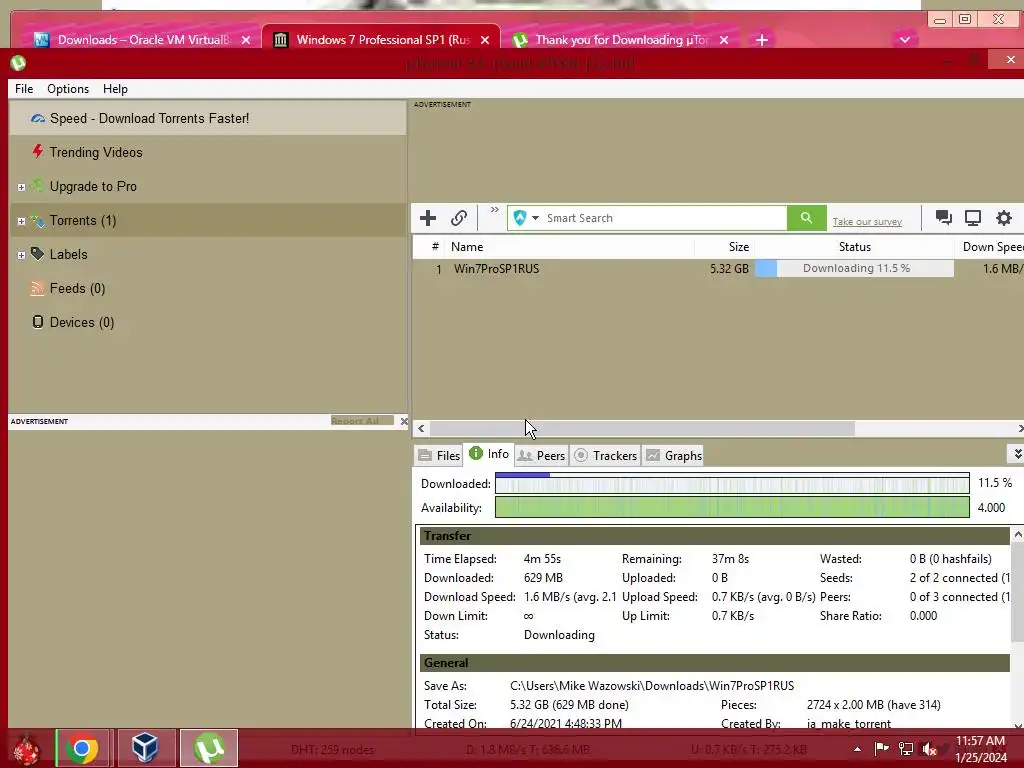1024x768 pixels.
Task: Open the Options menu
Action: click(x=68, y=89)
